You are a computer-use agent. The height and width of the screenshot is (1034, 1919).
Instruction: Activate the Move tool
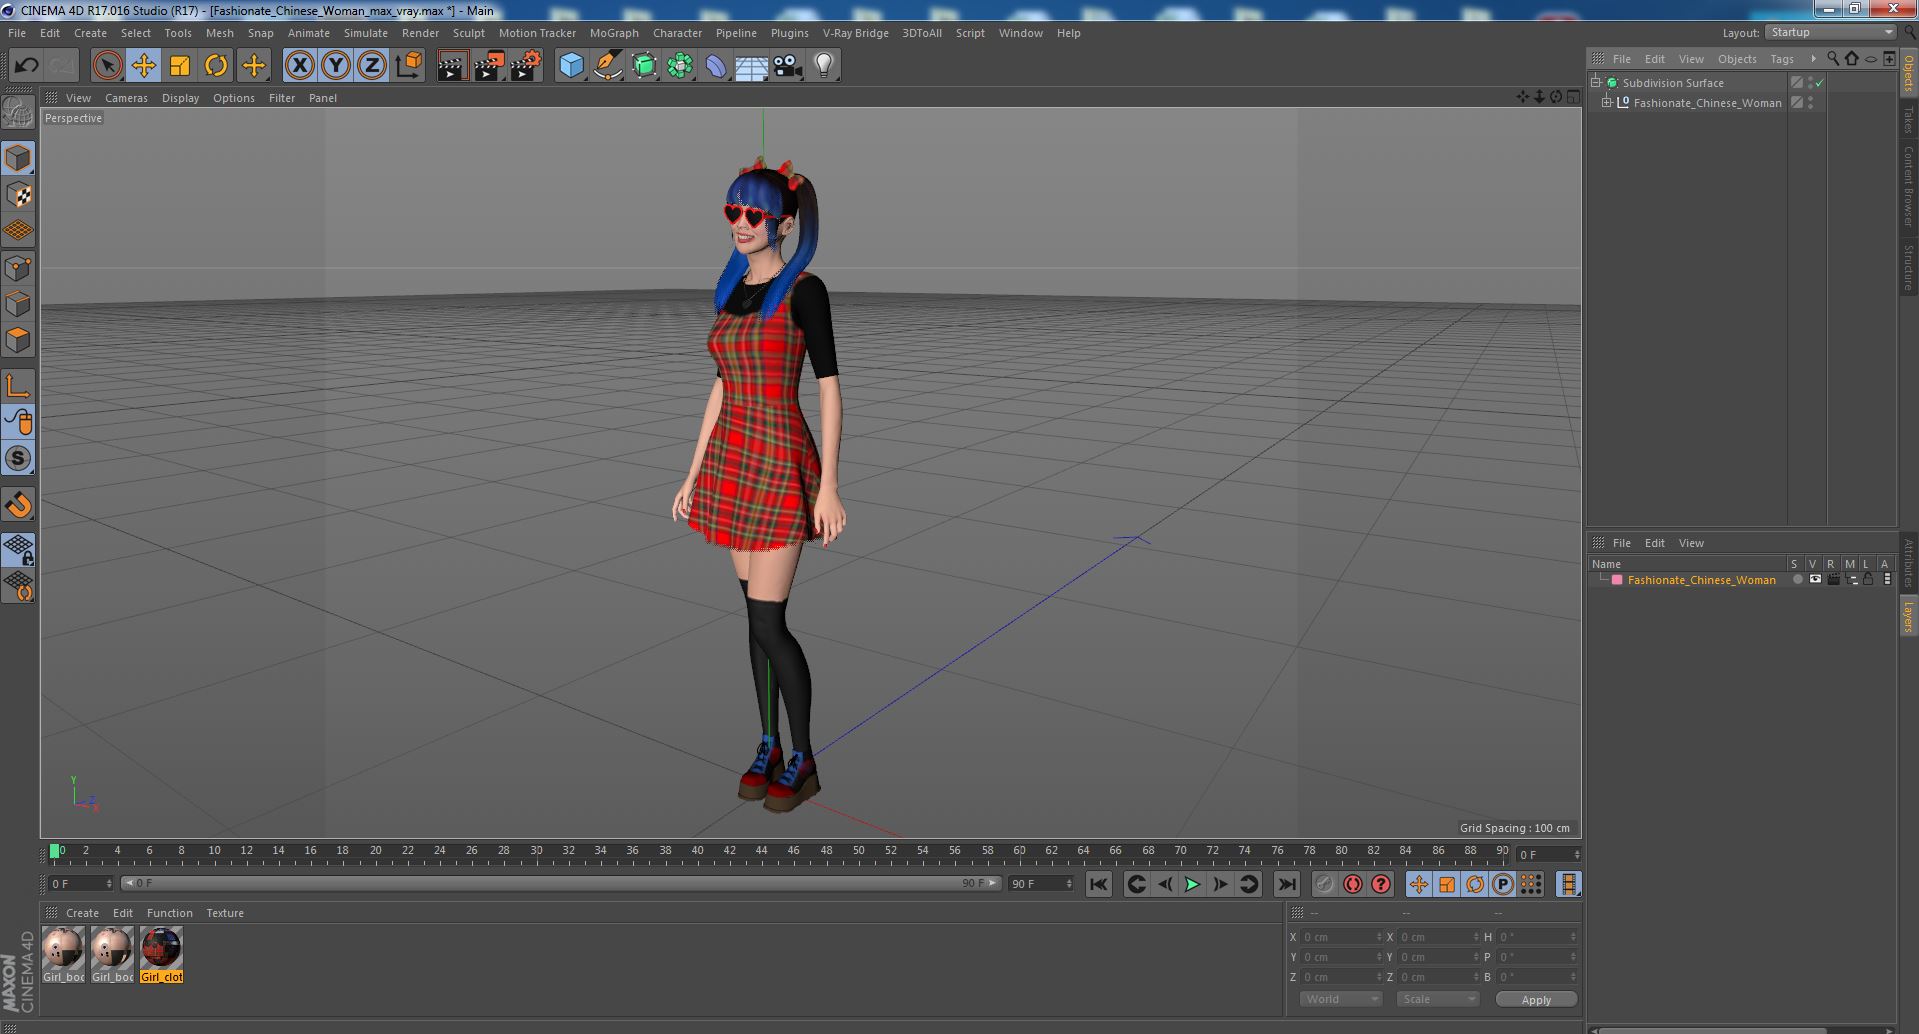coord(143,66)
